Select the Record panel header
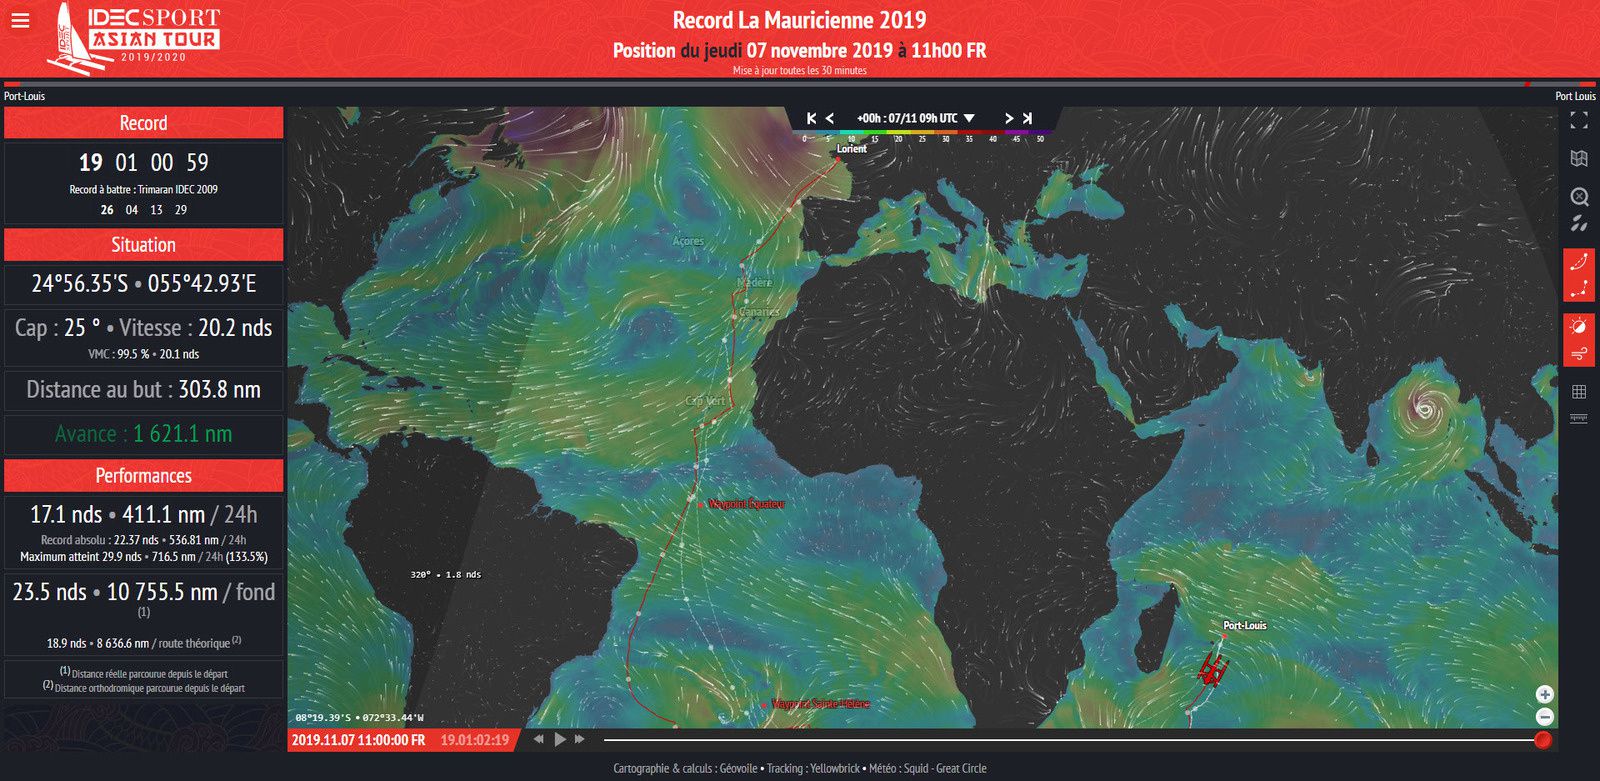 tap(144, 123)
